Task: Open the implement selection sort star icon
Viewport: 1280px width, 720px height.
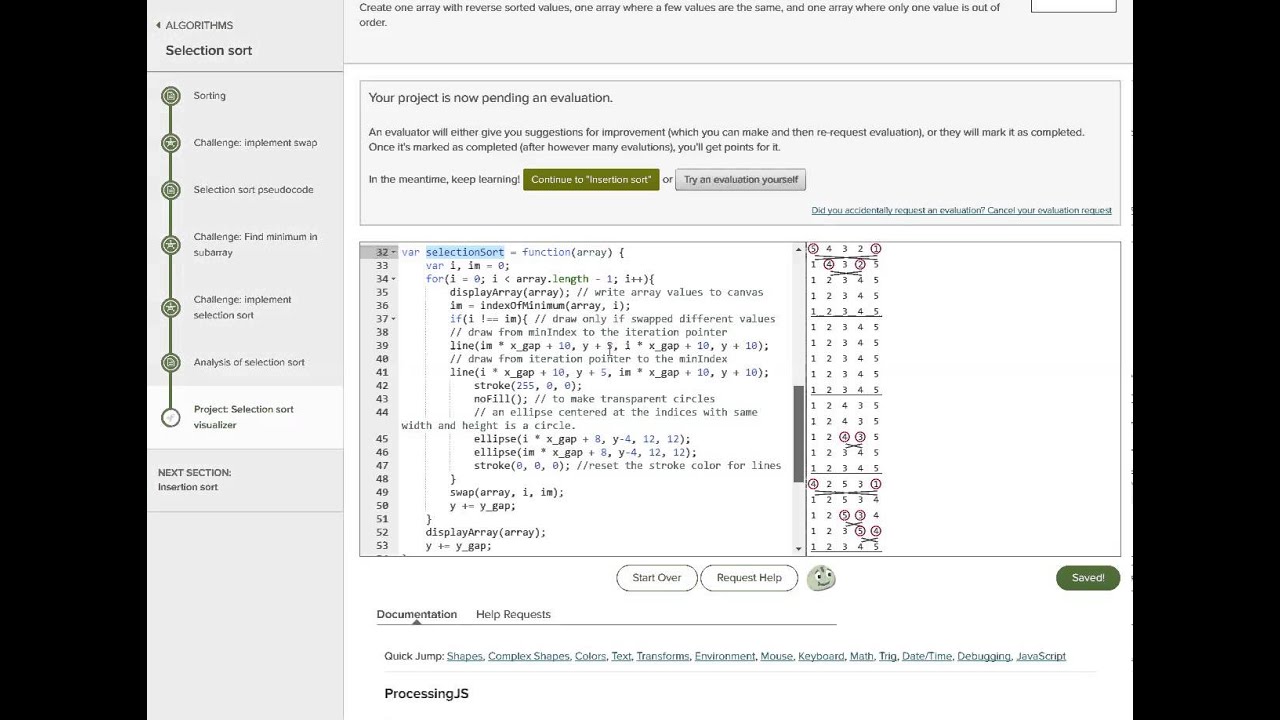Action: click(x=171, y=307)
